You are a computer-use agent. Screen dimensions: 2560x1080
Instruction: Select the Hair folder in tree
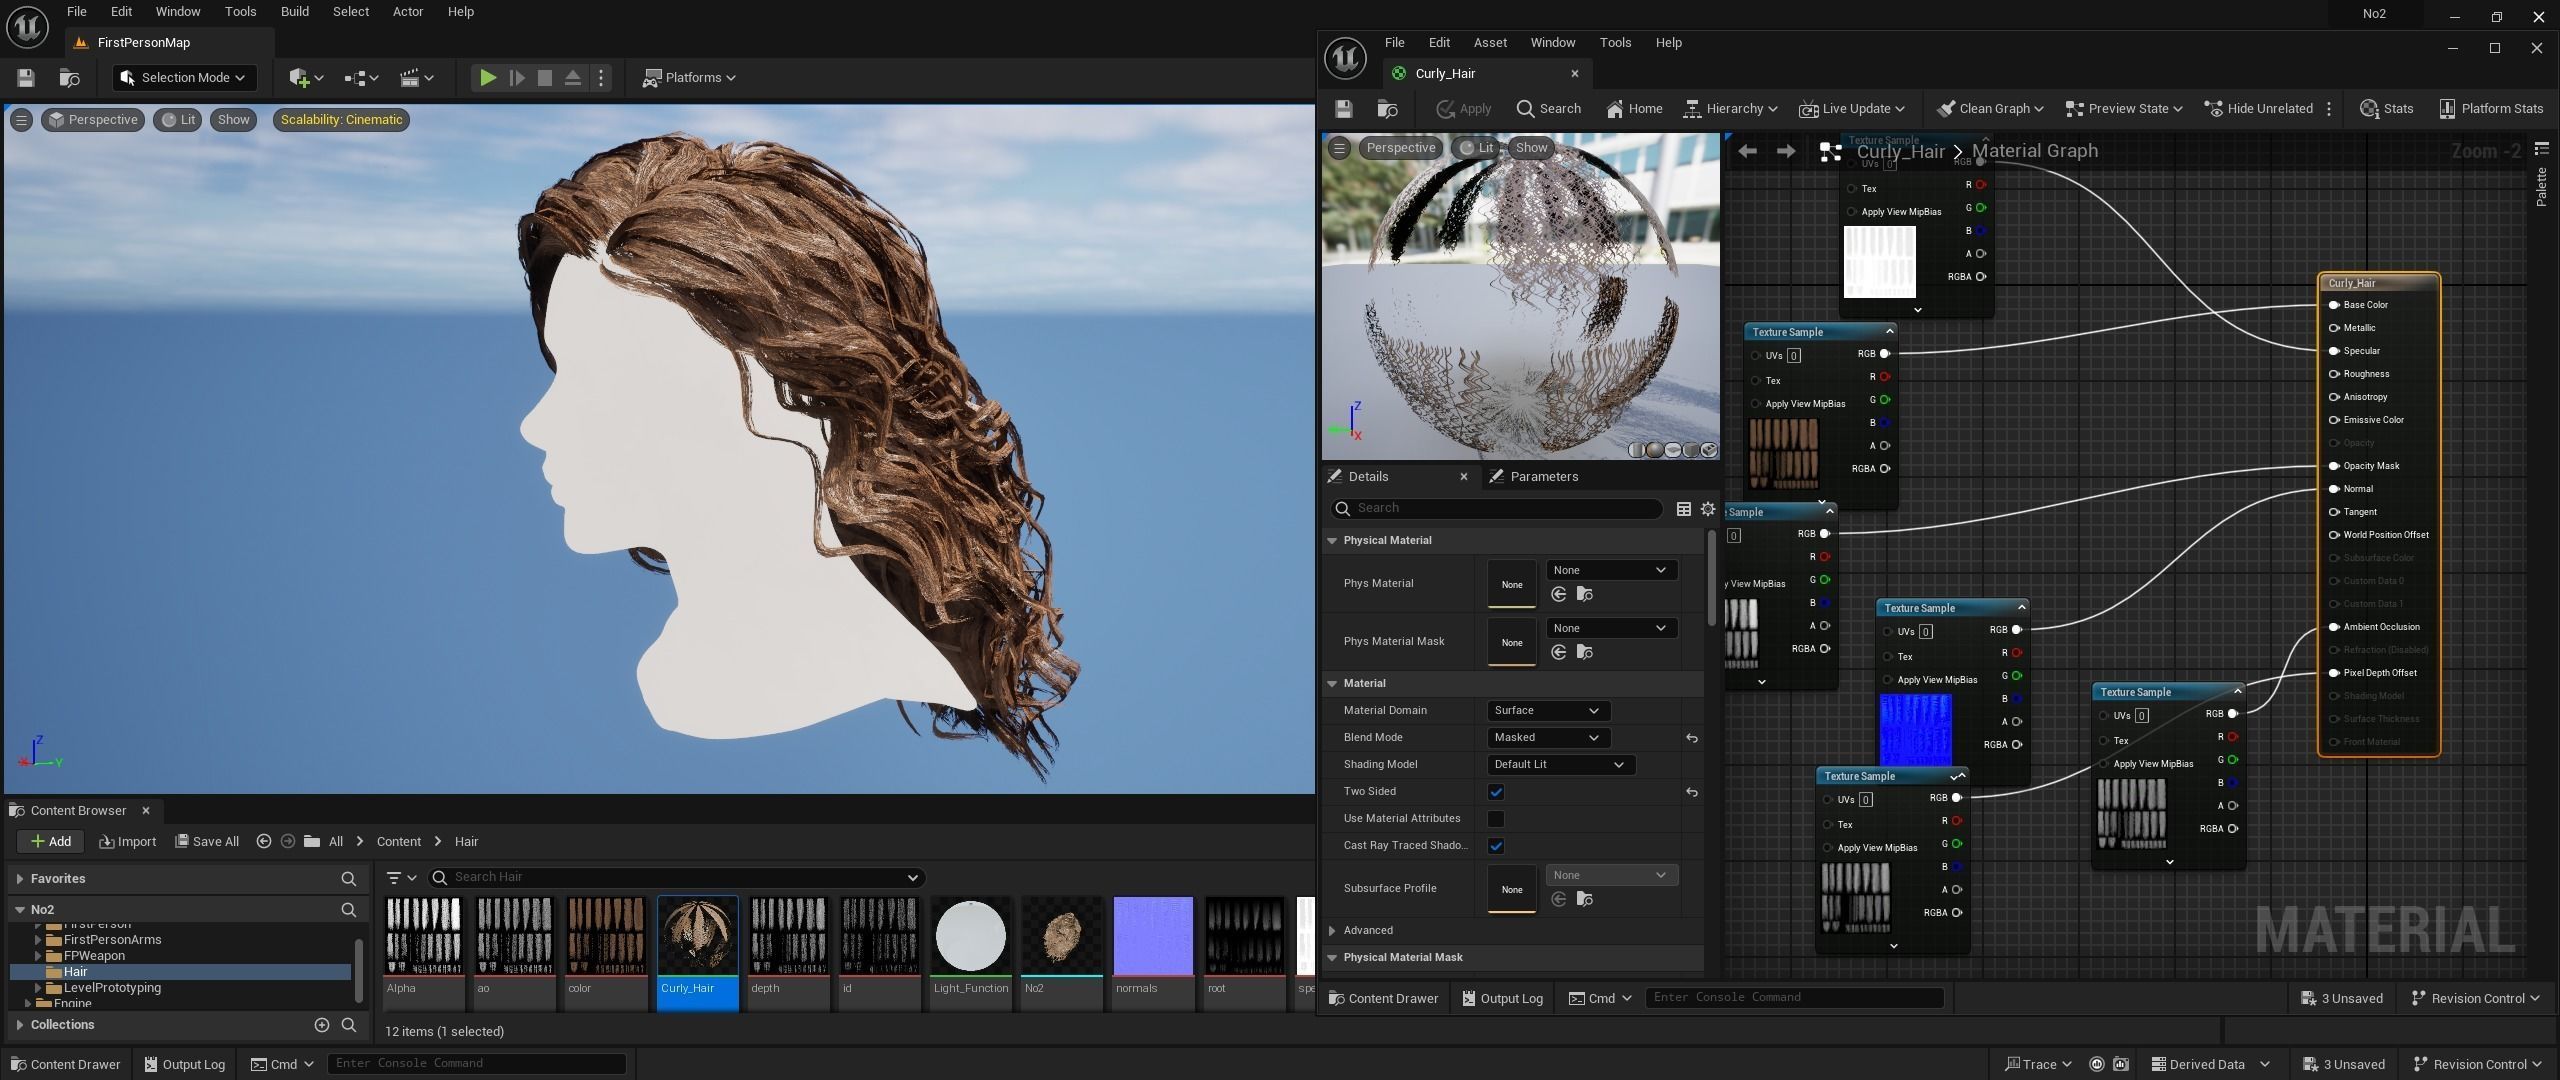pyautogui.click(x=180, y=972)
